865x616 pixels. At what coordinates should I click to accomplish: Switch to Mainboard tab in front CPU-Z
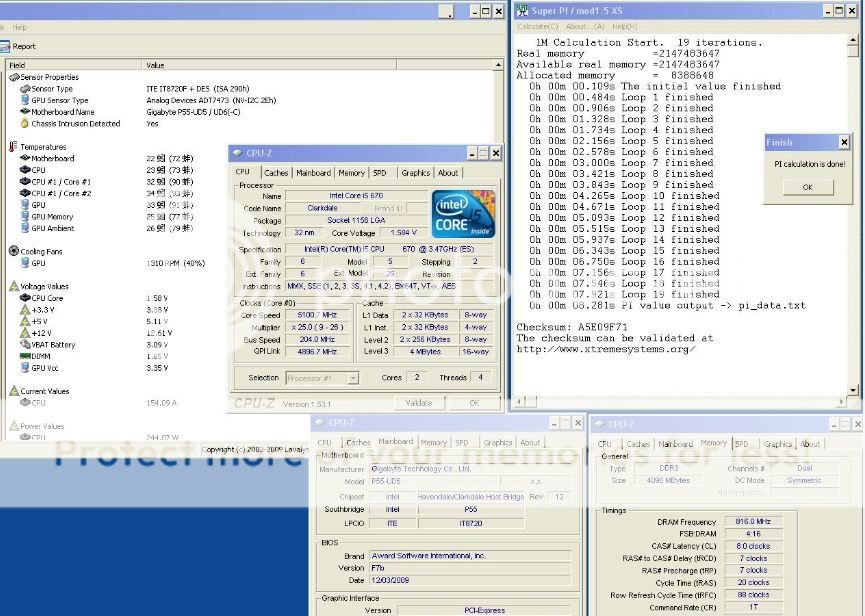pos(313,173)
